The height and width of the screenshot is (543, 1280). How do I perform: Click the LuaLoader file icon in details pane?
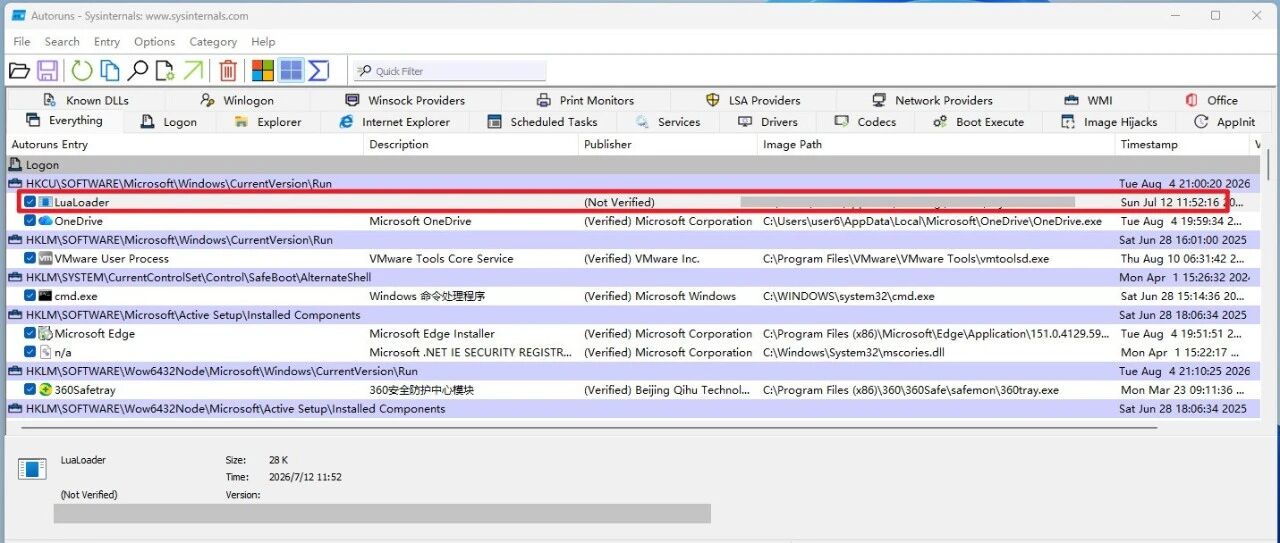[x=32, y=469]
